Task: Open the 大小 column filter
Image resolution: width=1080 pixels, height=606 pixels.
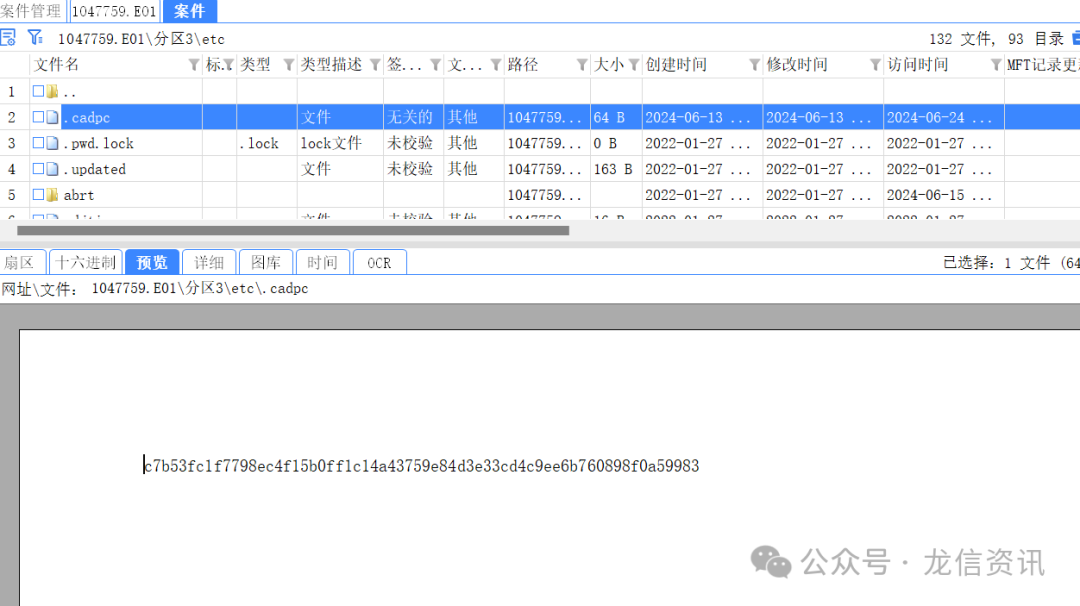Action: (633, 65)
